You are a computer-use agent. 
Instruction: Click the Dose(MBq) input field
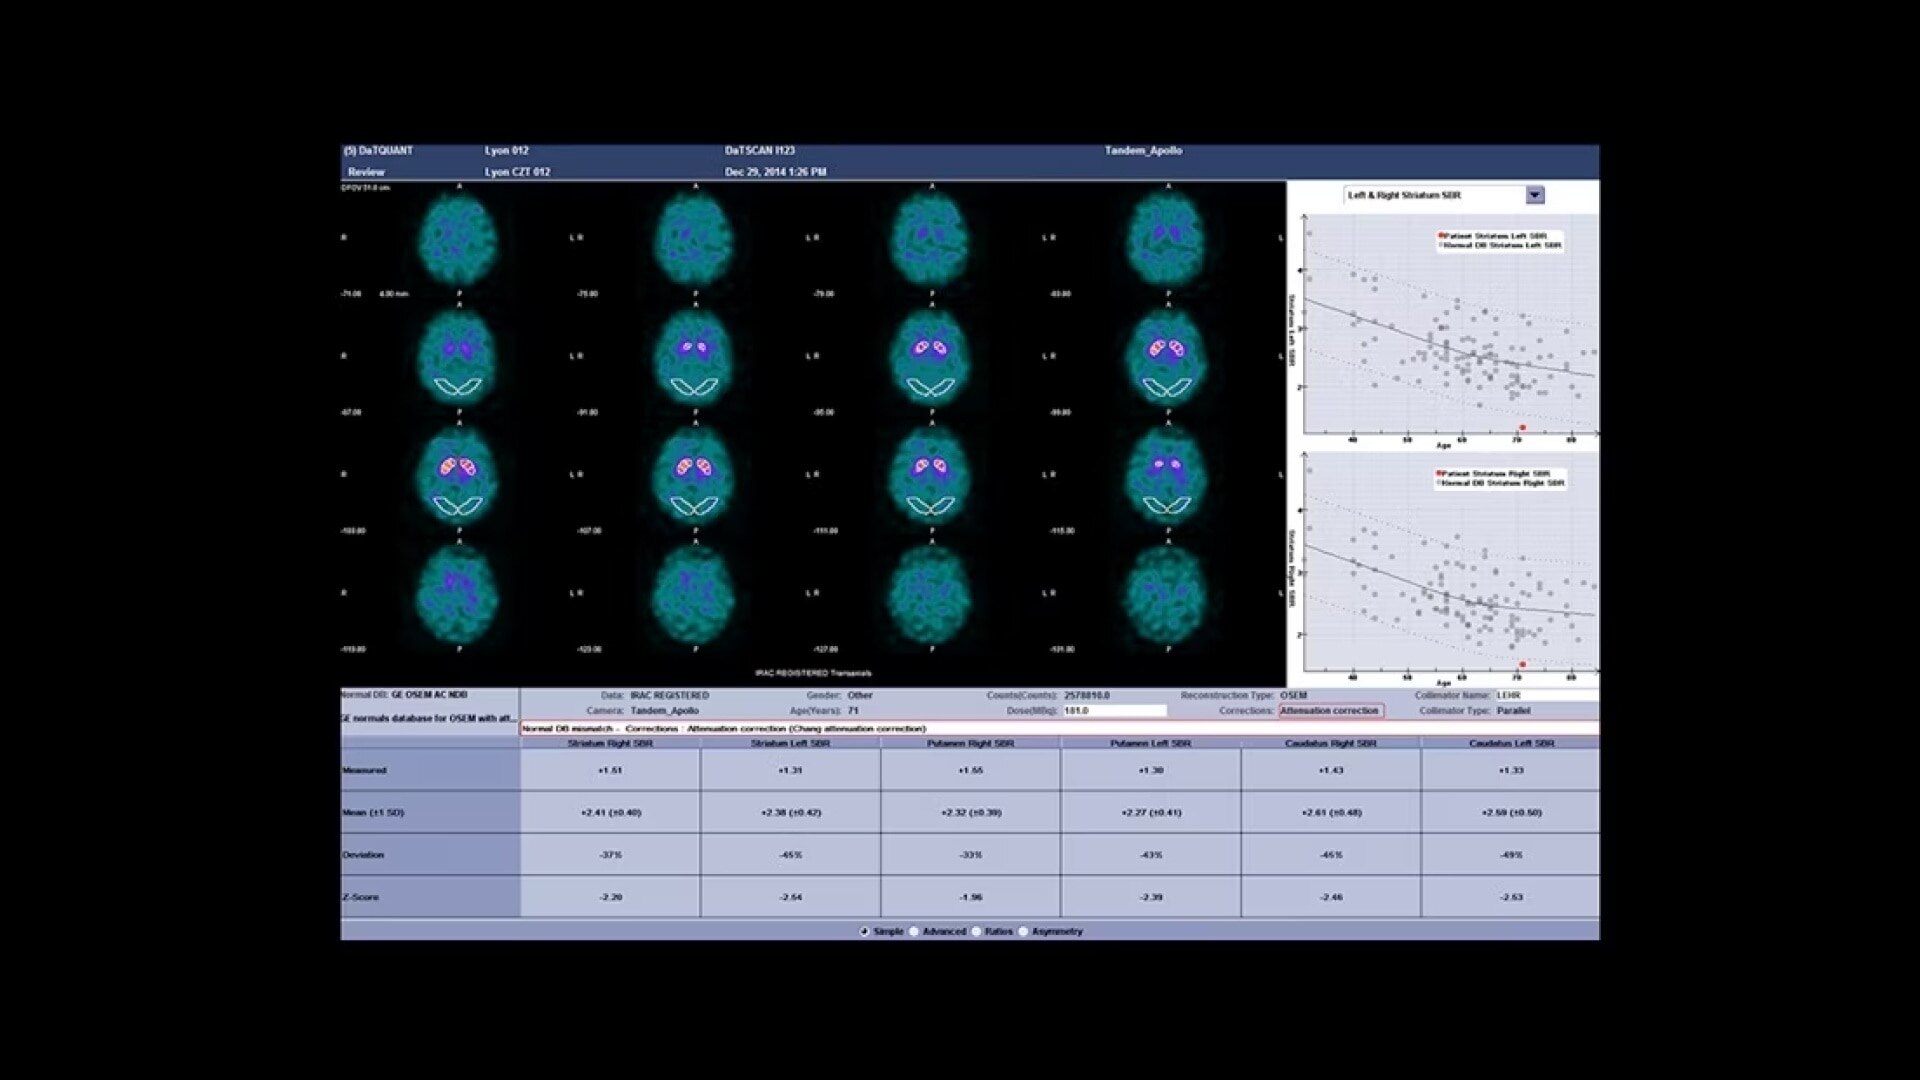tap(1114, 711)
